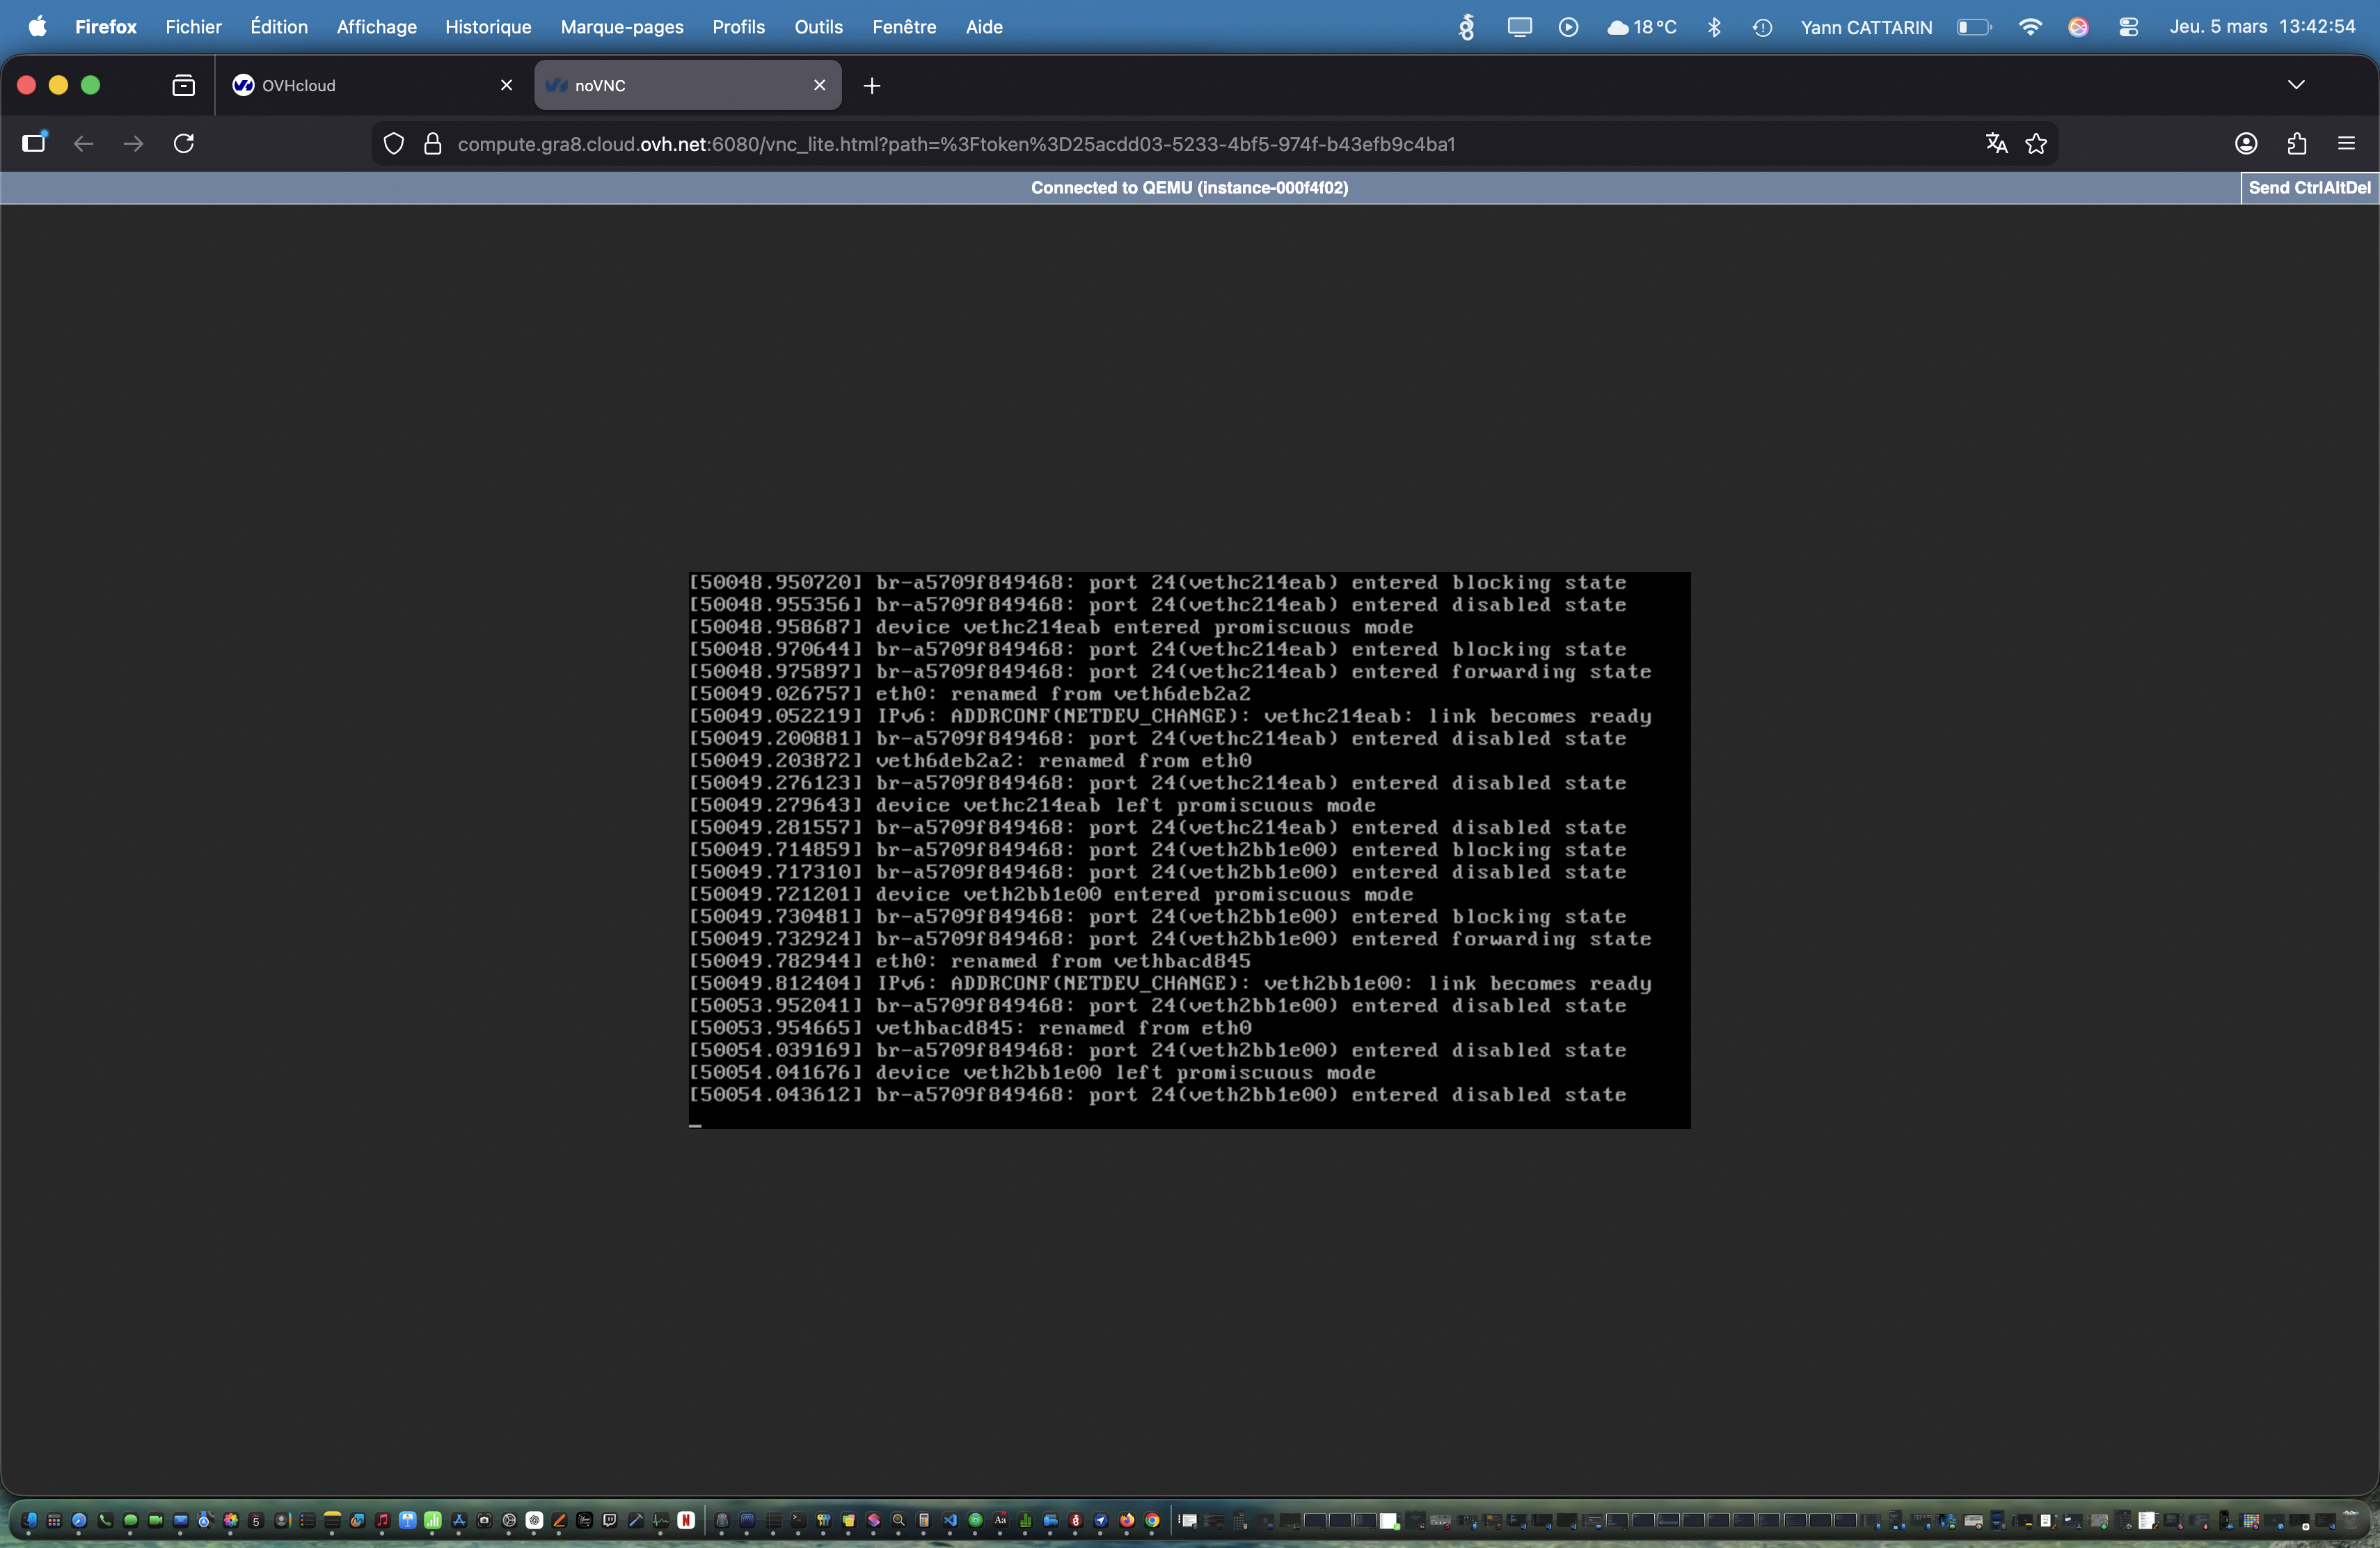2380x1548 pixels.
Task: Open the Firefox account profile icon
Action: coord(2246,144)
